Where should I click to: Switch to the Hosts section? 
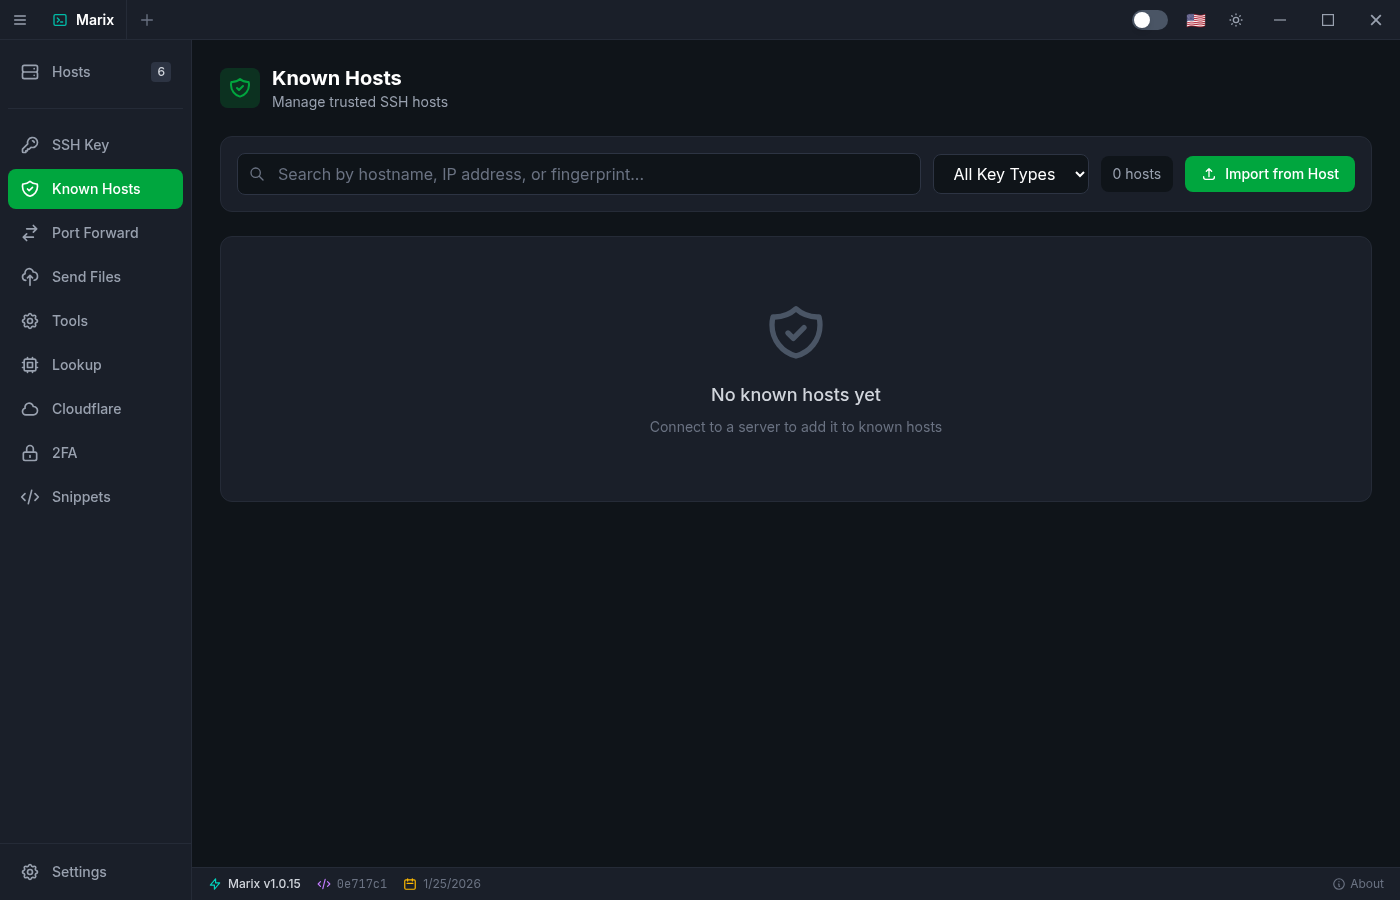tap(70, 71)
